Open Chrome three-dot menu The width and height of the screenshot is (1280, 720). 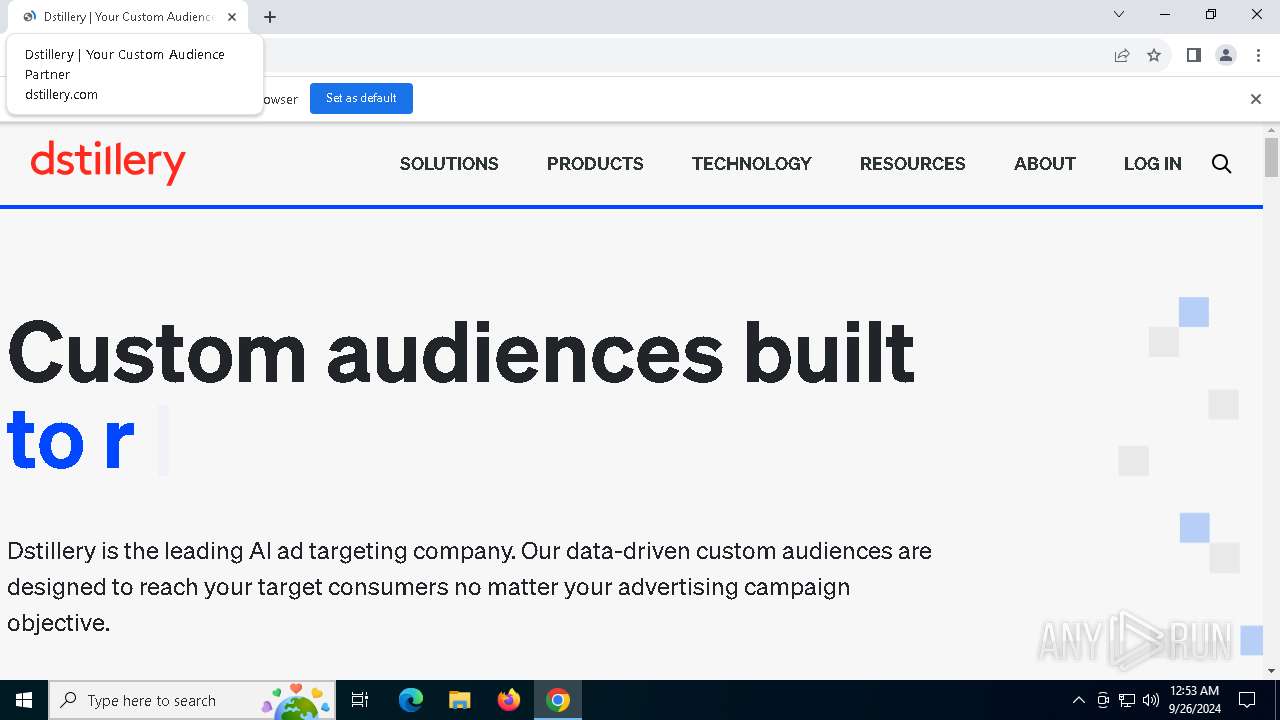[x=1258, y=56]
